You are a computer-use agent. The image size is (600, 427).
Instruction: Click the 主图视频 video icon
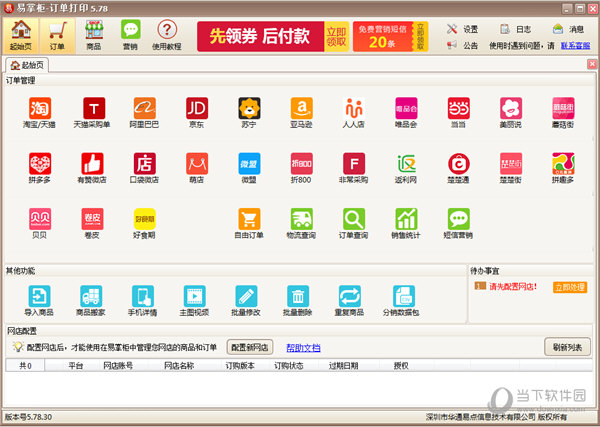194,296
